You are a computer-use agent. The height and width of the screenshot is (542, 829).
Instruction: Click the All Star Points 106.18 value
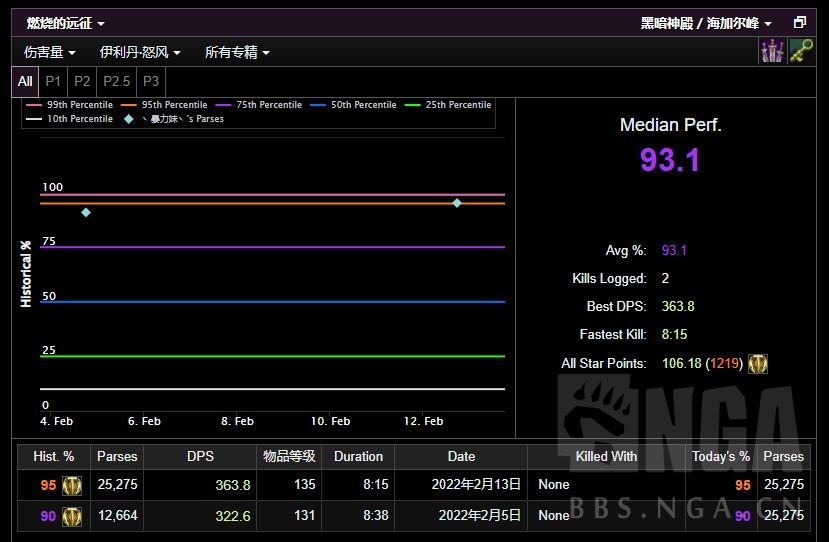tap(681, 364)
